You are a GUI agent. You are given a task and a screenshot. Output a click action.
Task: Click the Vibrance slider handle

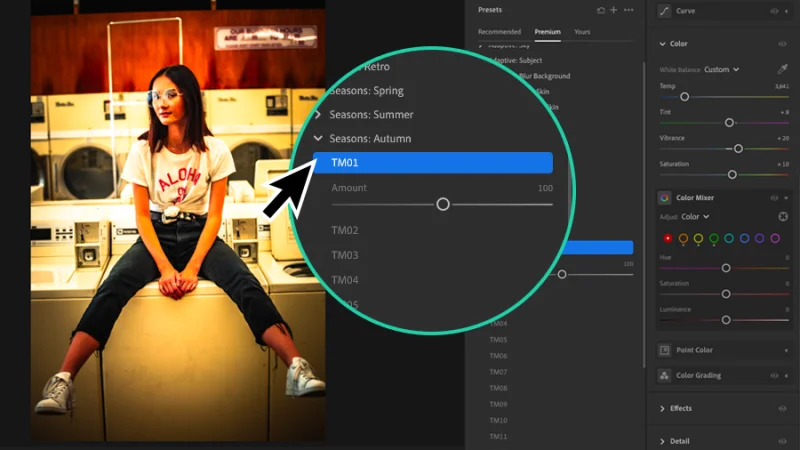(738, 148)
